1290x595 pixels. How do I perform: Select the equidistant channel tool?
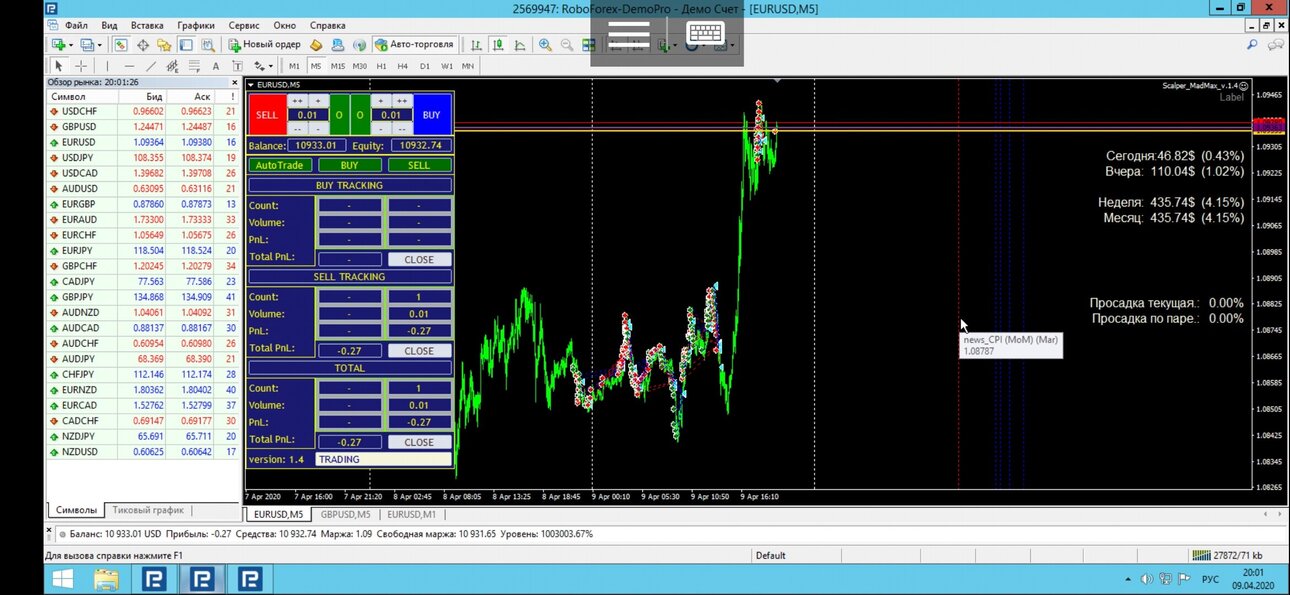[172, 66]
